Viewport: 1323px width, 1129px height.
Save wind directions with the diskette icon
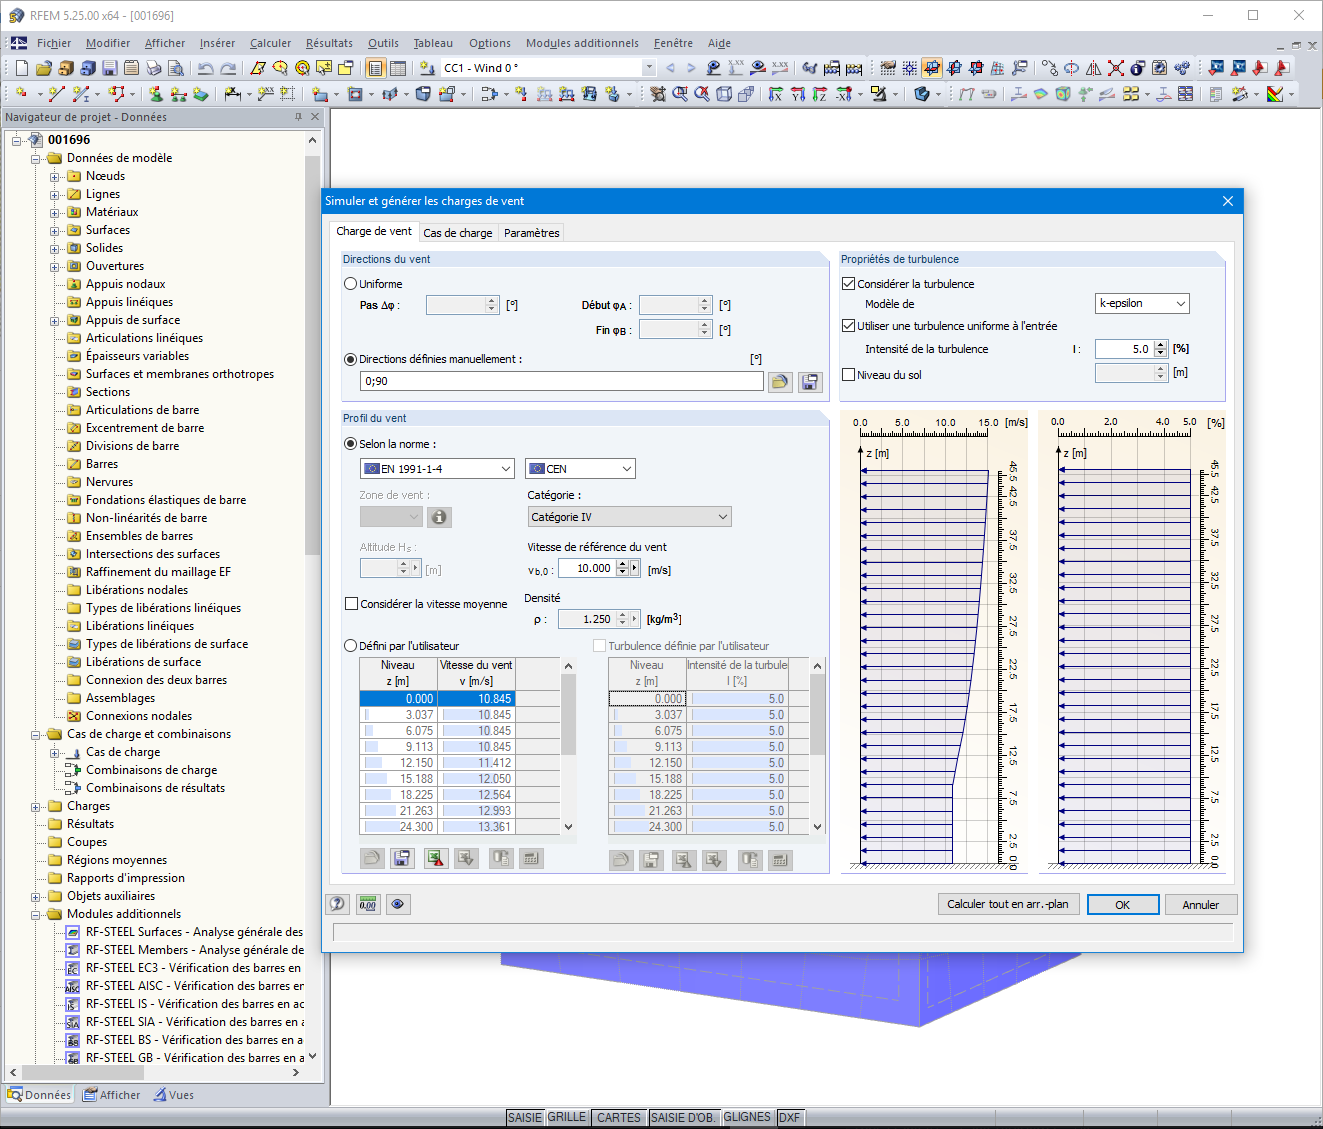coord(810,381)
